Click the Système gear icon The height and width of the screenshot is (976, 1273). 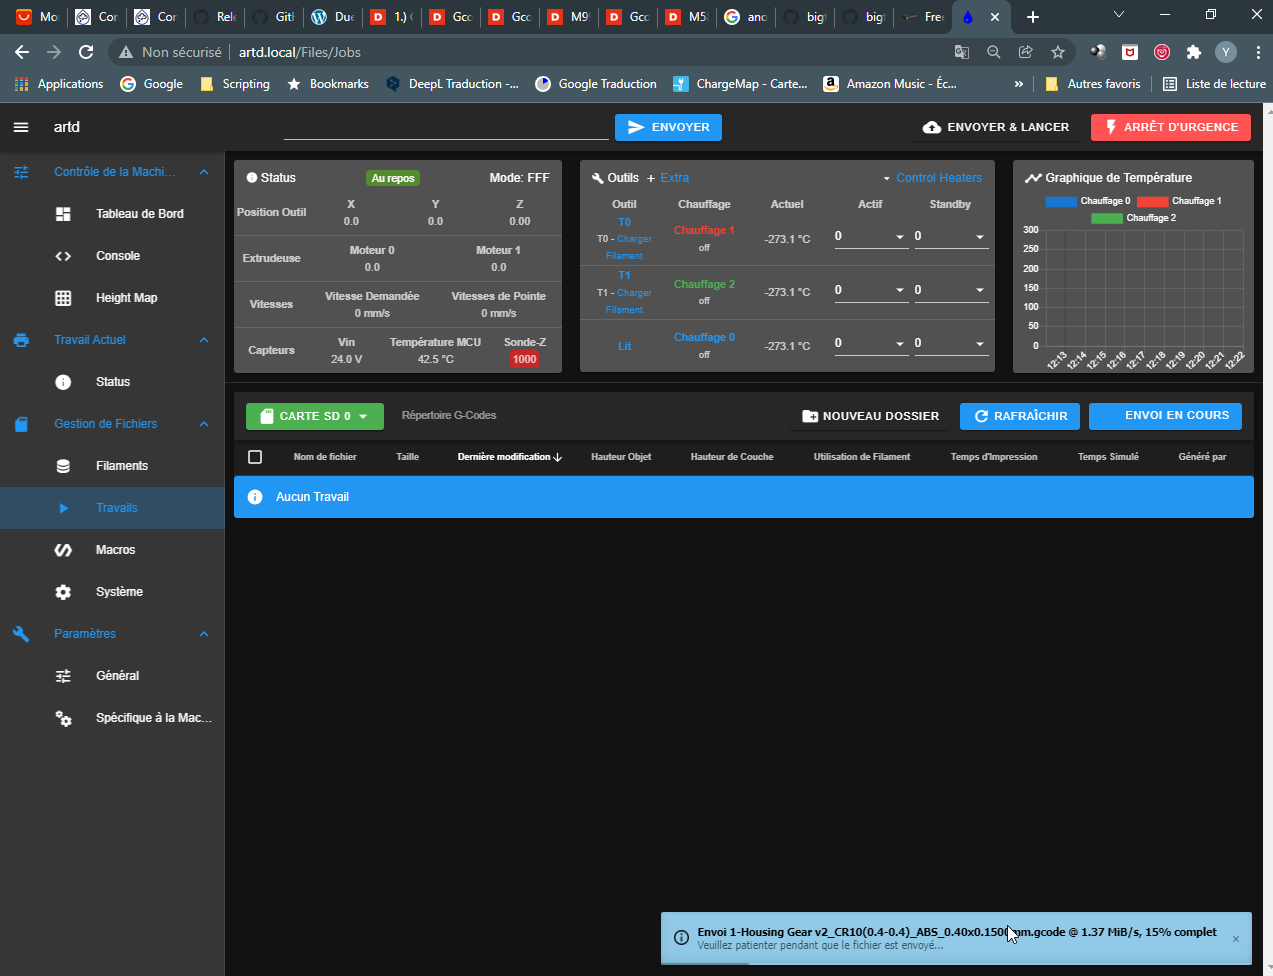[63, 592]
